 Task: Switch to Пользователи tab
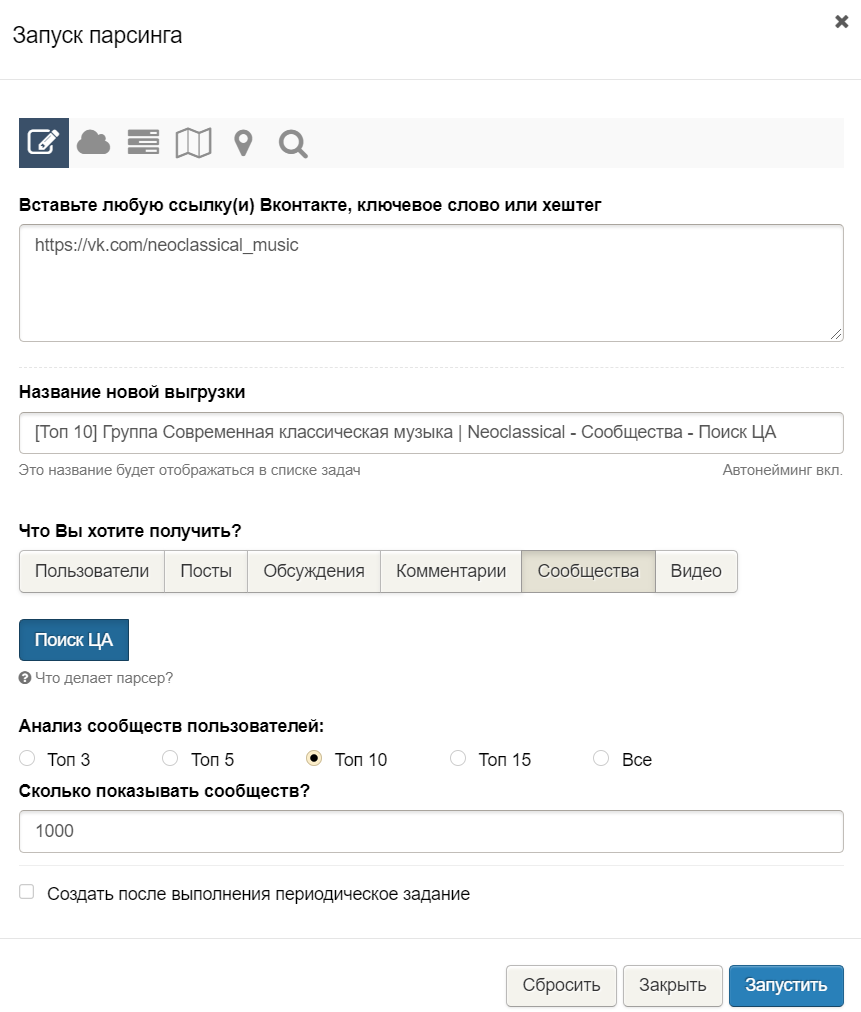click(x=92, y=571)
